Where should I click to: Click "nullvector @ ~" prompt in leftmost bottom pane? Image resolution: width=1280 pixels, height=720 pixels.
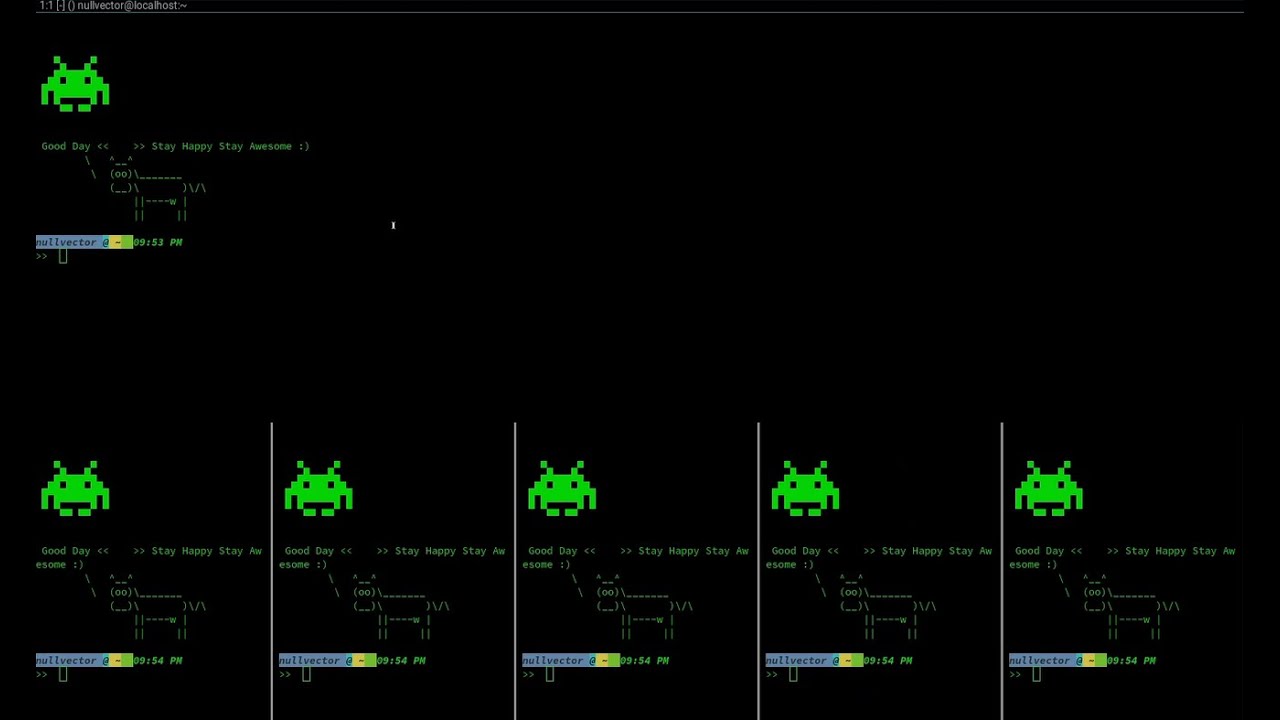(x=84, y=660)
